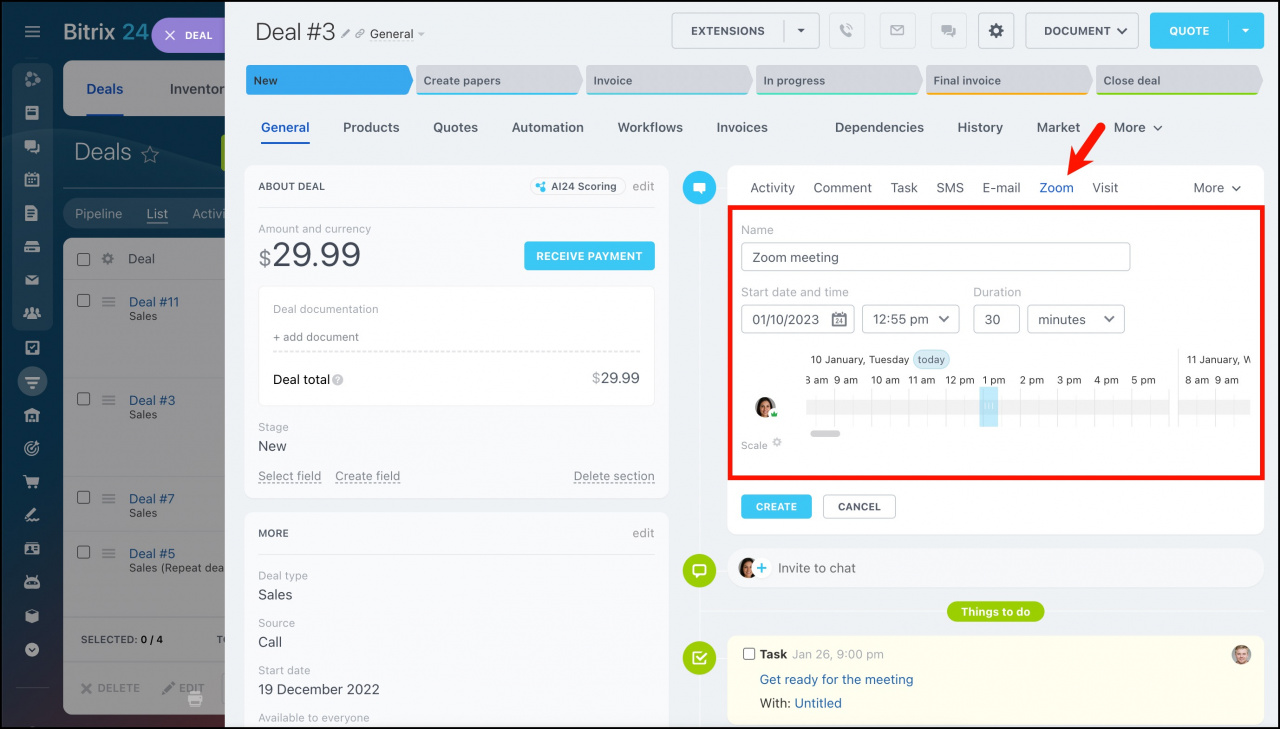Click the chat bubbles icon in deal header
Screen dimensions: 1280x729
(948, 31)
